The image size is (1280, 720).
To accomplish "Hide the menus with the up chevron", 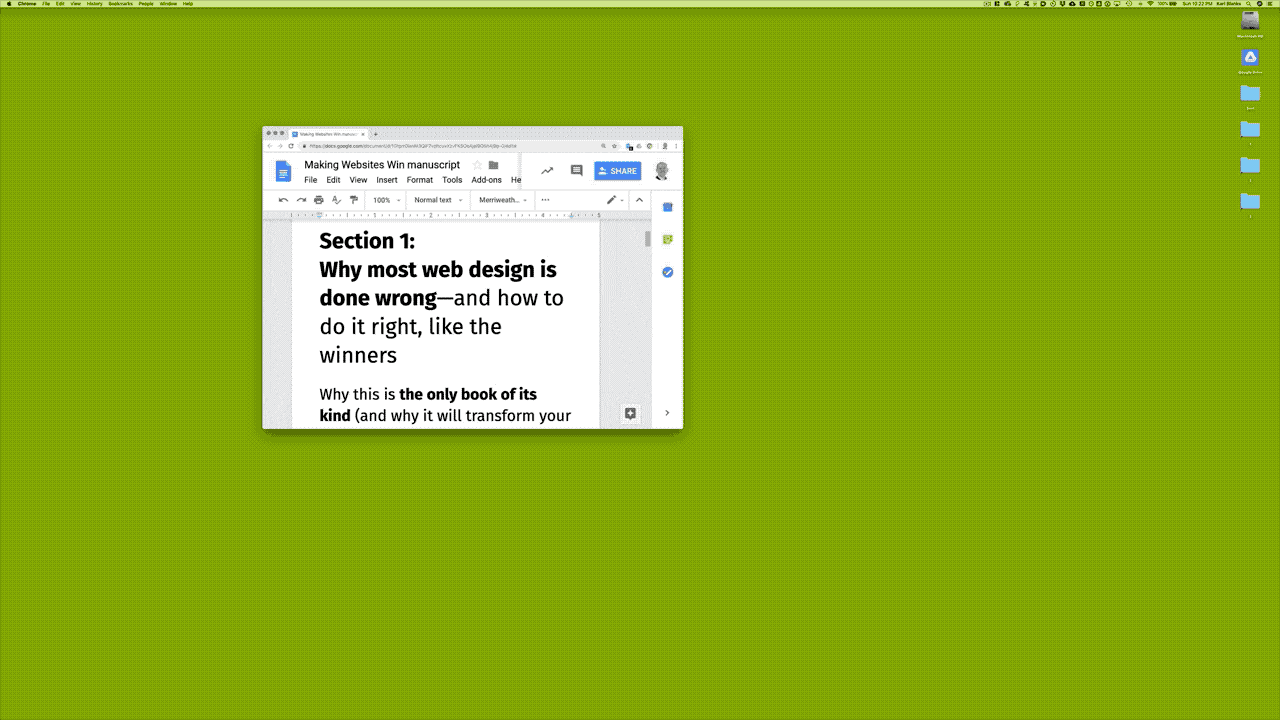I will pyautogui.click(x=640, y=200).
